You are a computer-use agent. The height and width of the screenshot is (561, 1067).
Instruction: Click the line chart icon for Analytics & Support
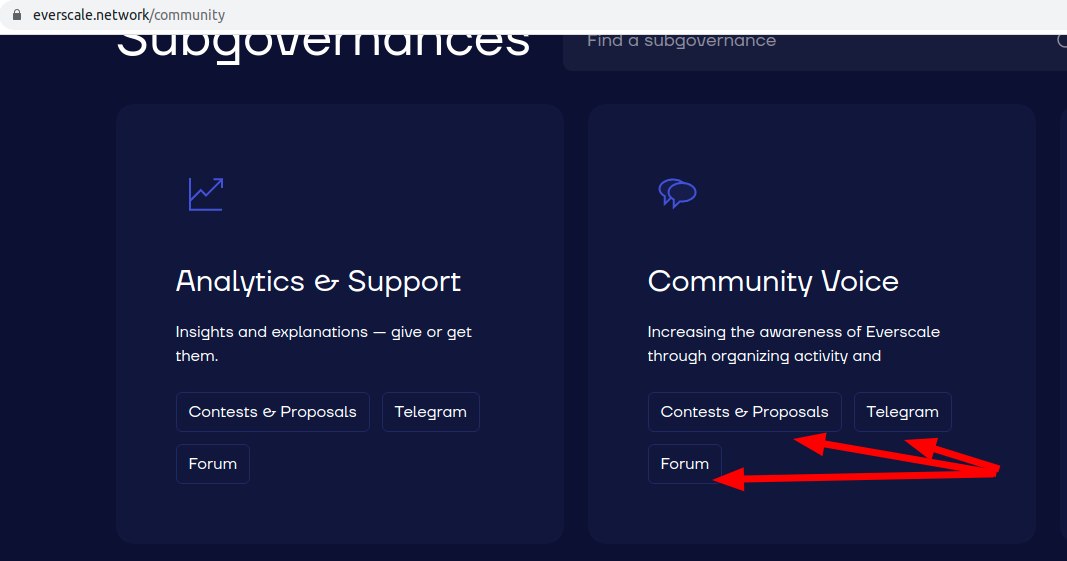point(205,194)
